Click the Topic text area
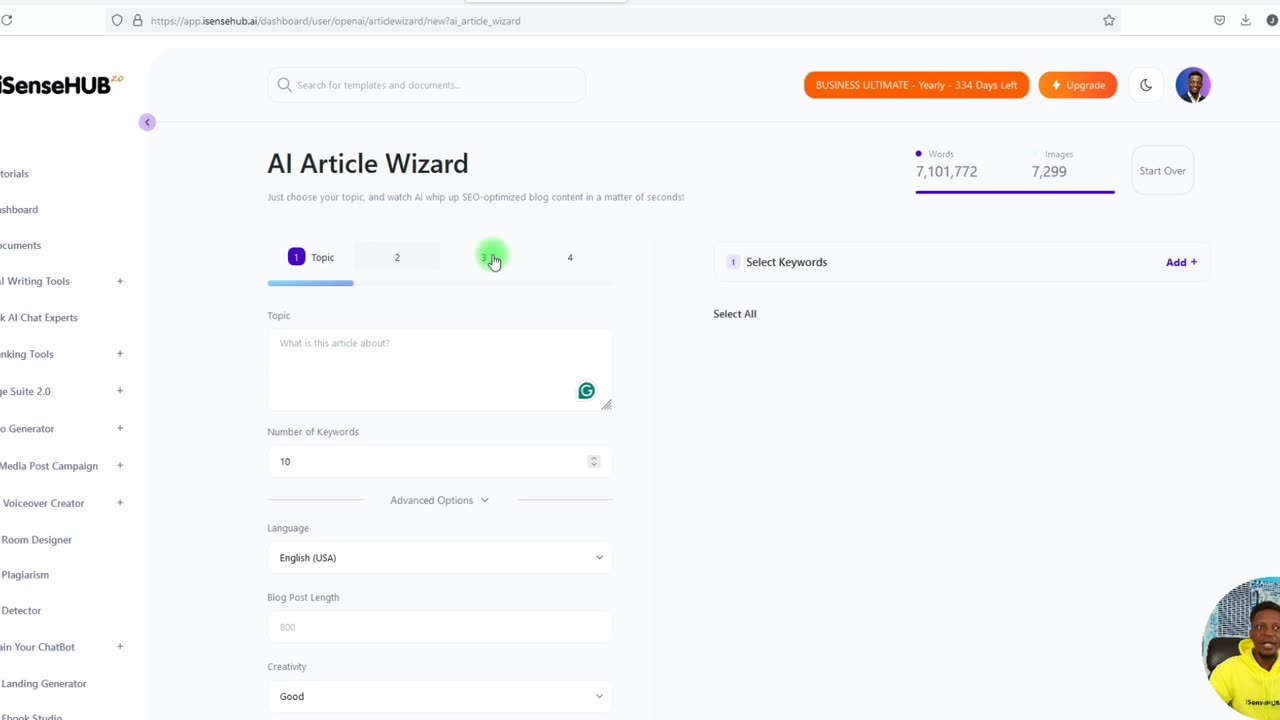Viewport: 1280px width, 720px height. (x=440, y=370)
